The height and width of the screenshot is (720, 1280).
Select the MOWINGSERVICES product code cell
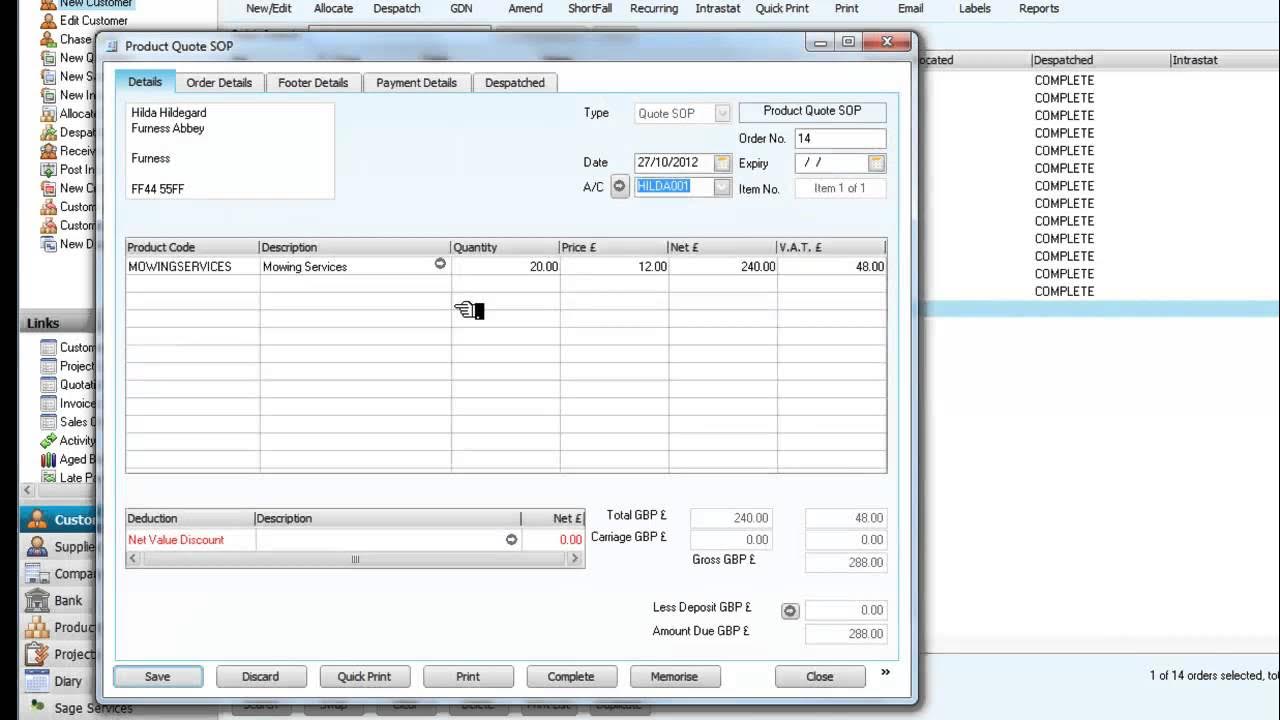tap(192, 267)
